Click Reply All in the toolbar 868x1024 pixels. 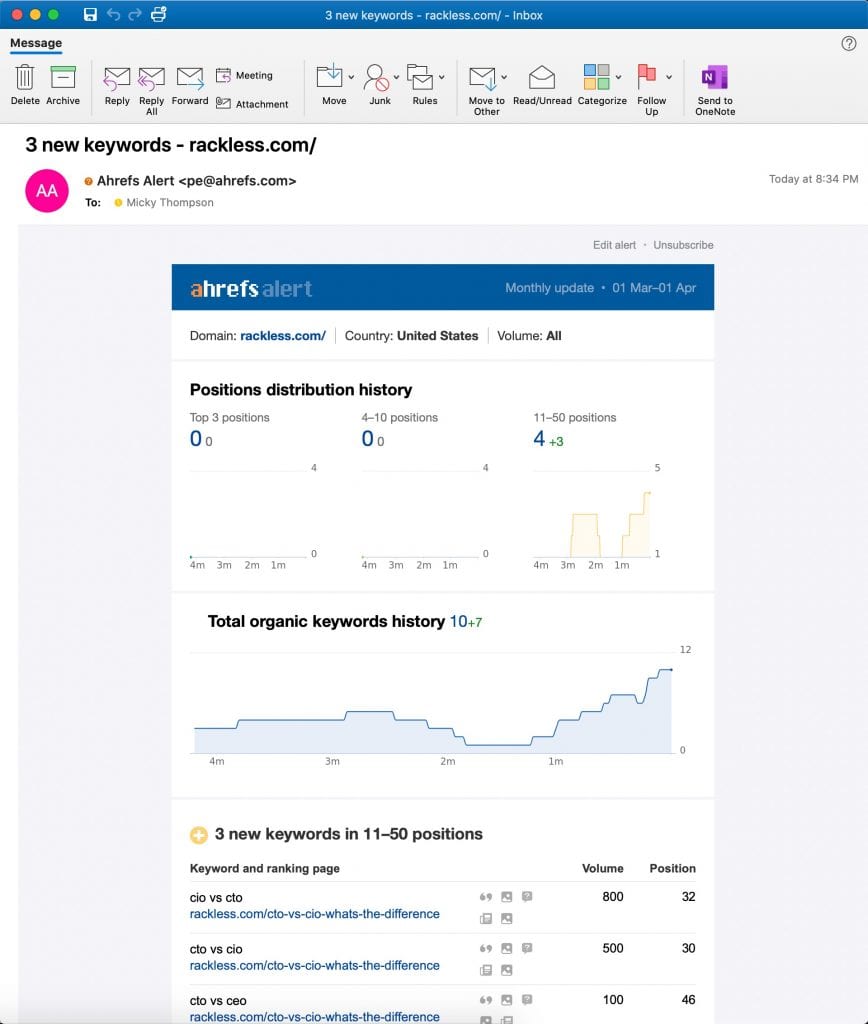point(151,79)
